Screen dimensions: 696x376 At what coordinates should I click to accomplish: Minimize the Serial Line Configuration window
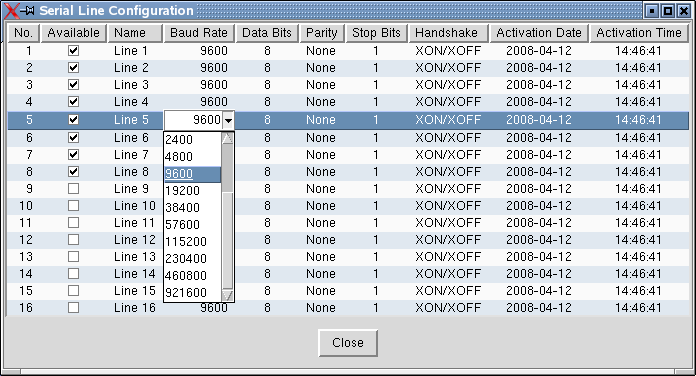tap(652, 11)
